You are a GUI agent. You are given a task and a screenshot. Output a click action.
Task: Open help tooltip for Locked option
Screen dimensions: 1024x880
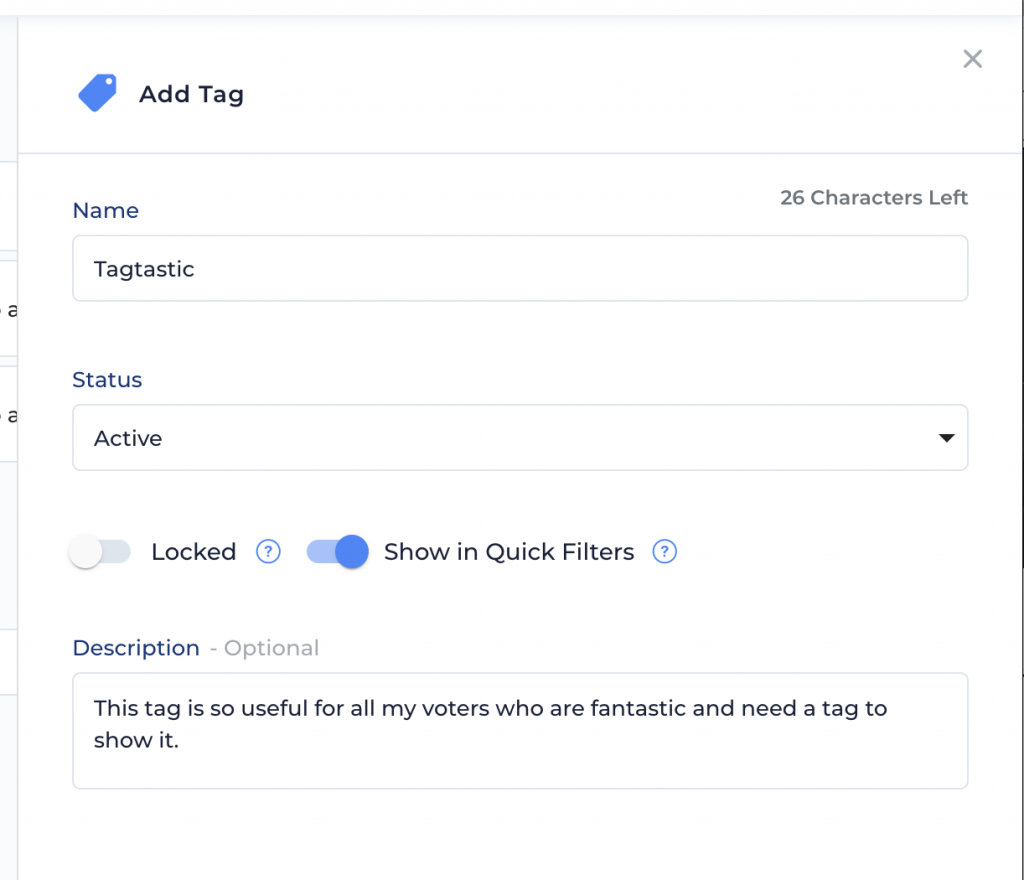tap(268, 552)
